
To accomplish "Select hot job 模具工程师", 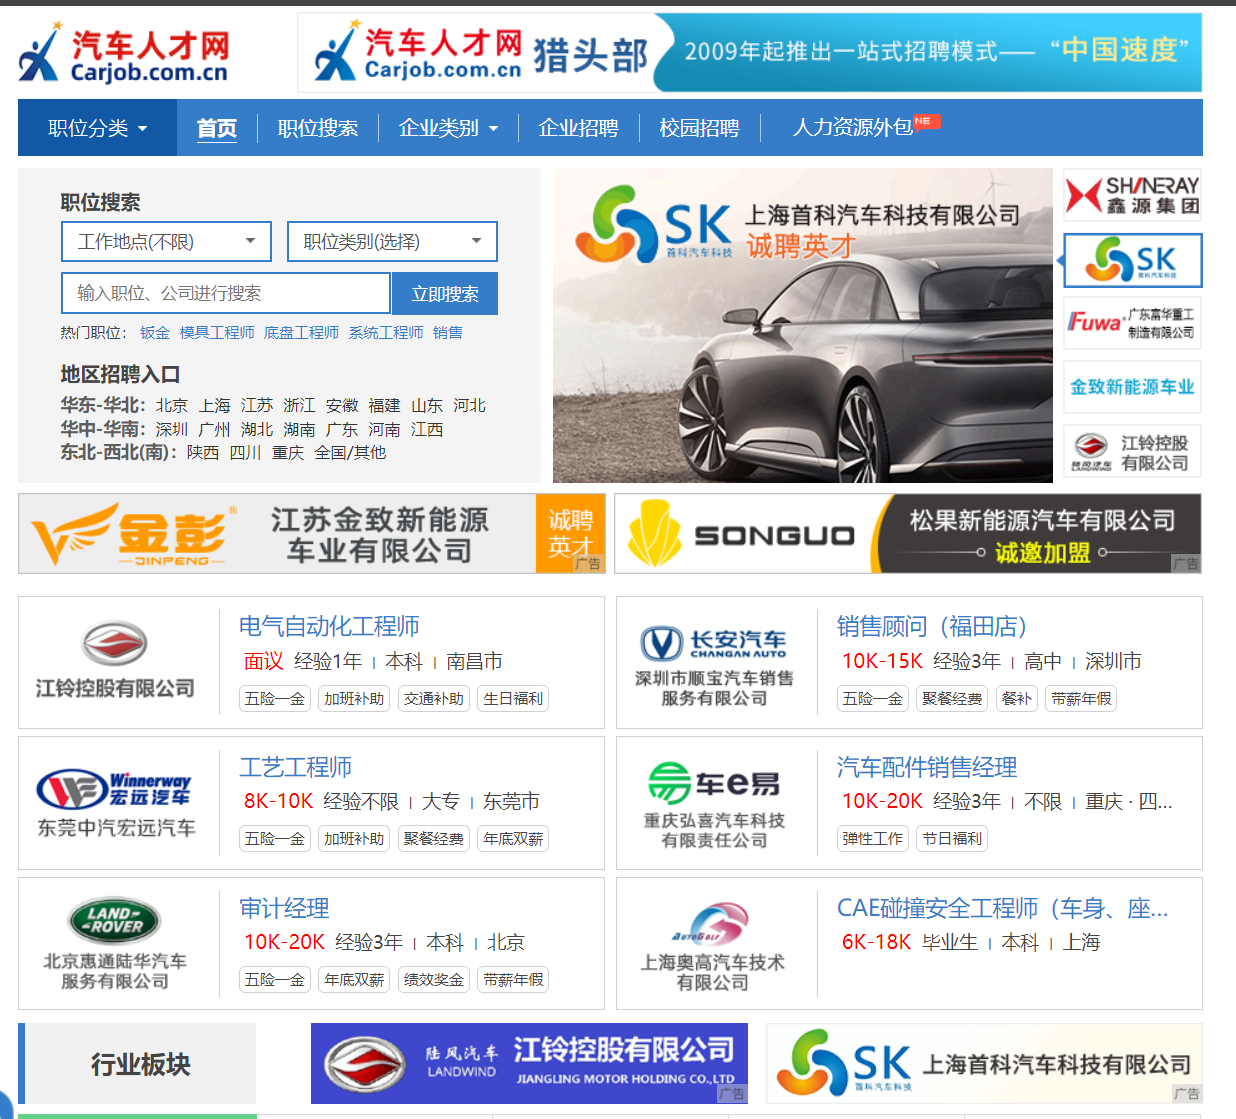I will 217,333.
